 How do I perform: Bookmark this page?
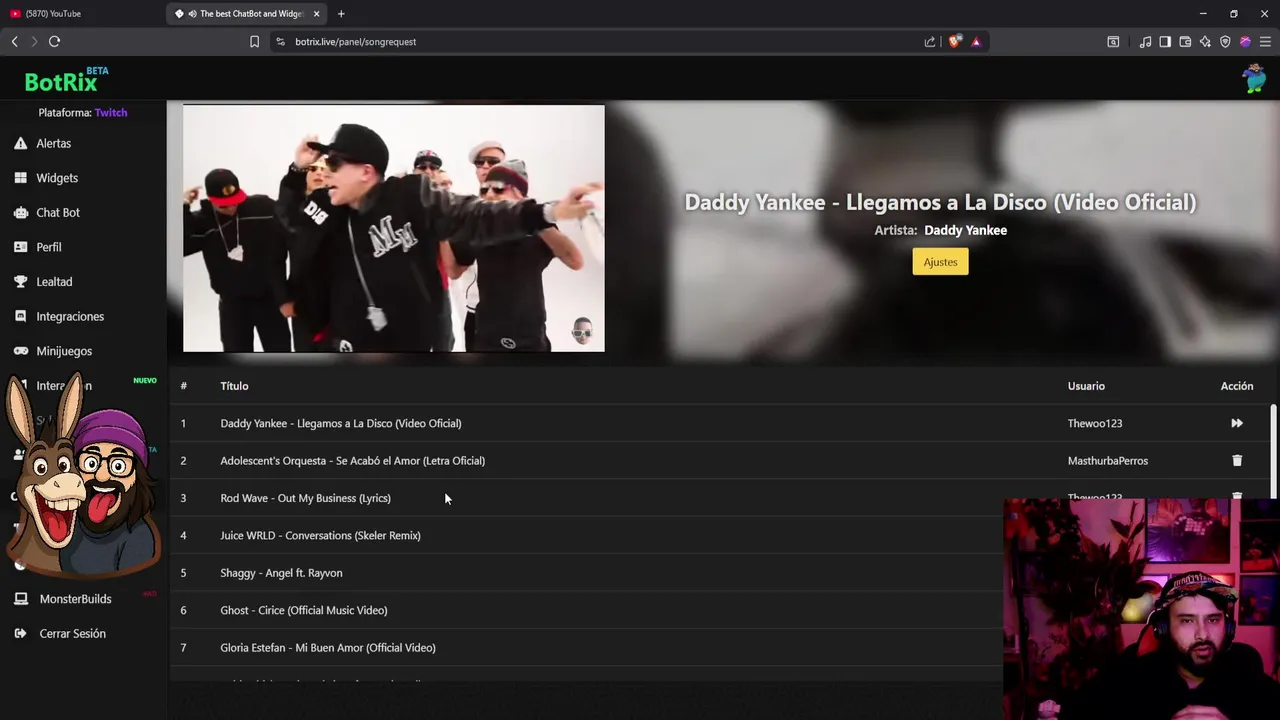pos(254,42)
